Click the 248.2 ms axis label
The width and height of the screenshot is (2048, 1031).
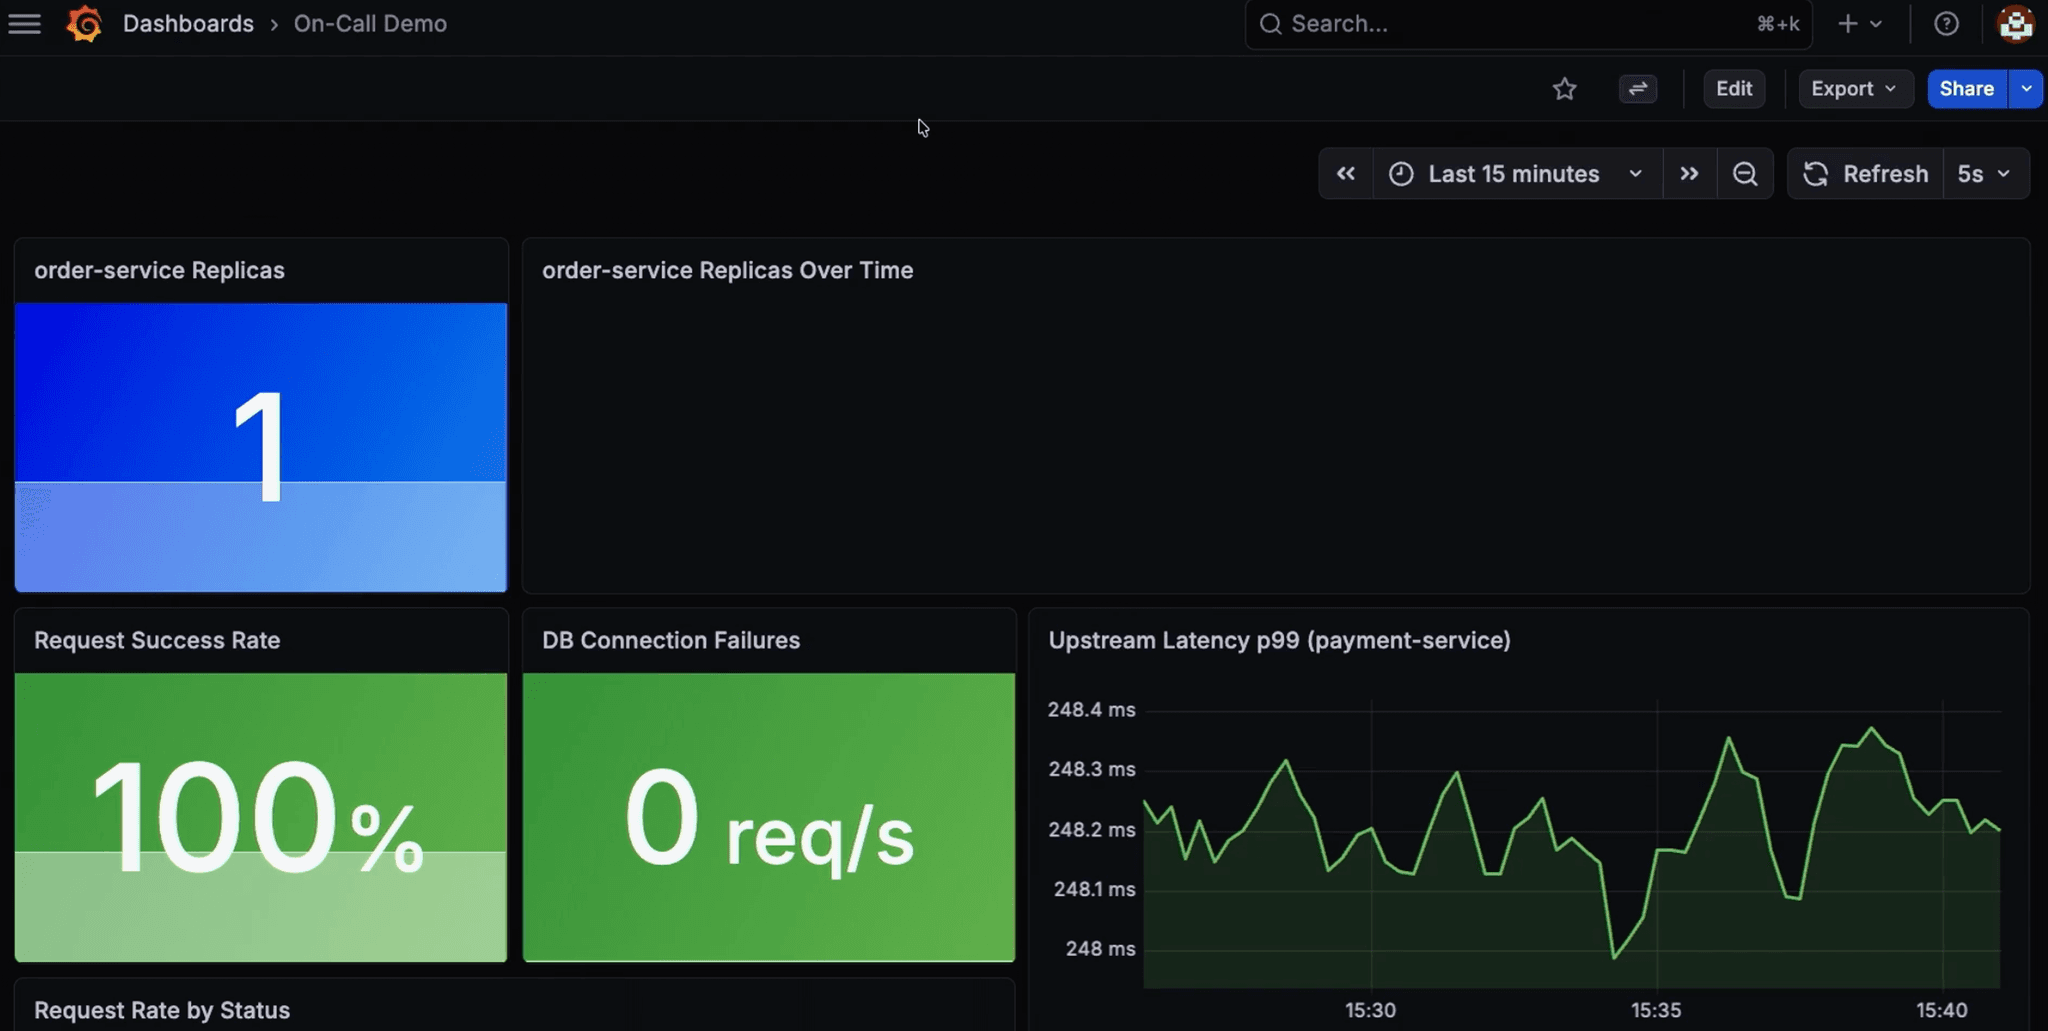[x=1091, y=830]
